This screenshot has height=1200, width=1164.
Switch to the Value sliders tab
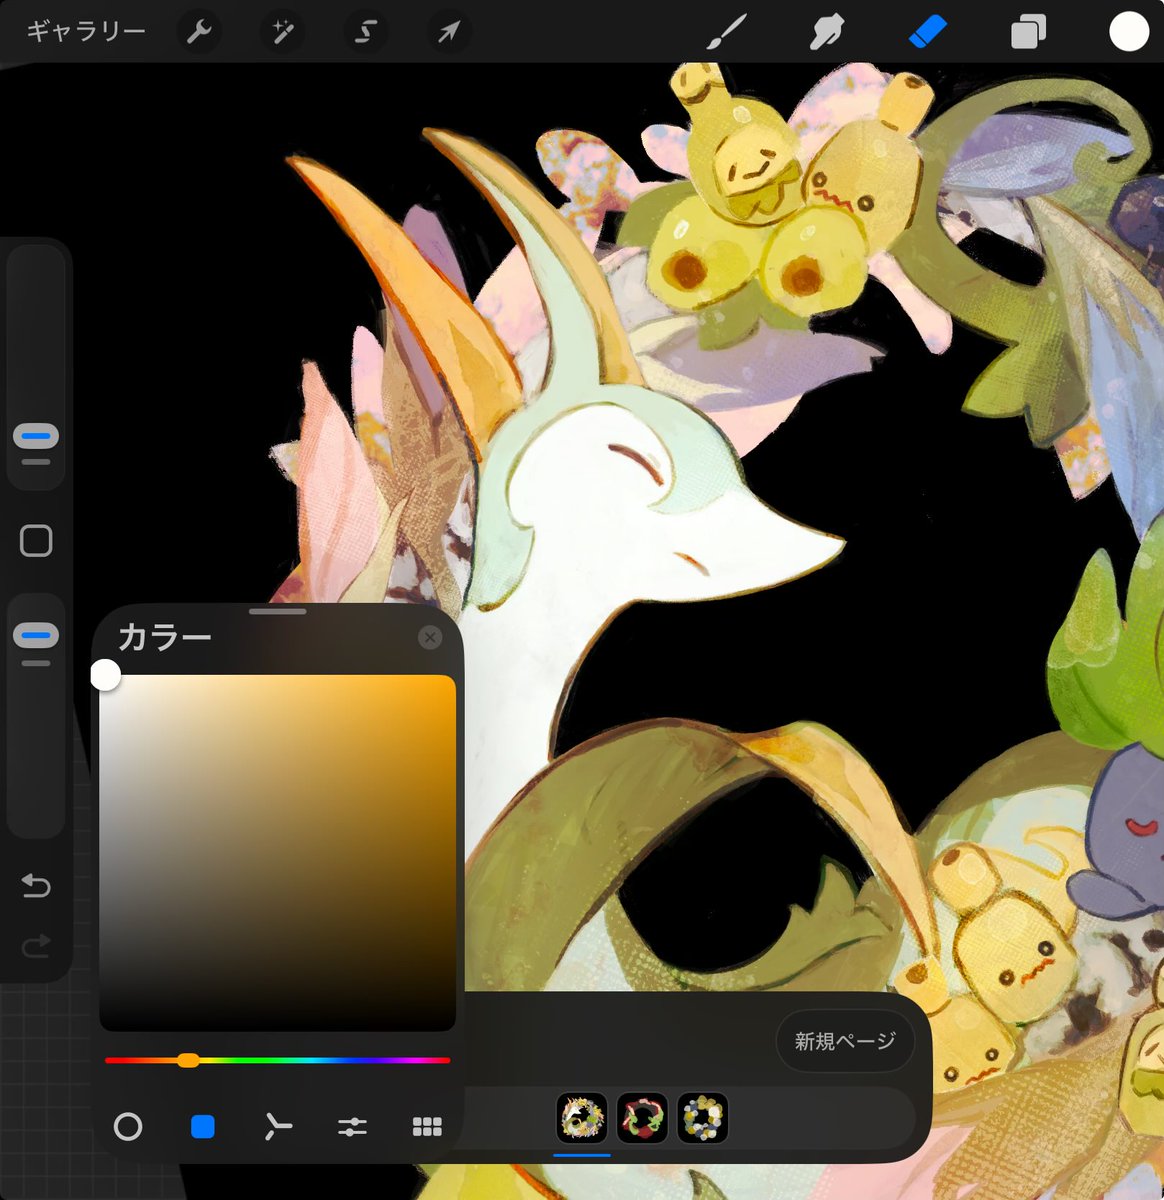(x=352, y=1127)
